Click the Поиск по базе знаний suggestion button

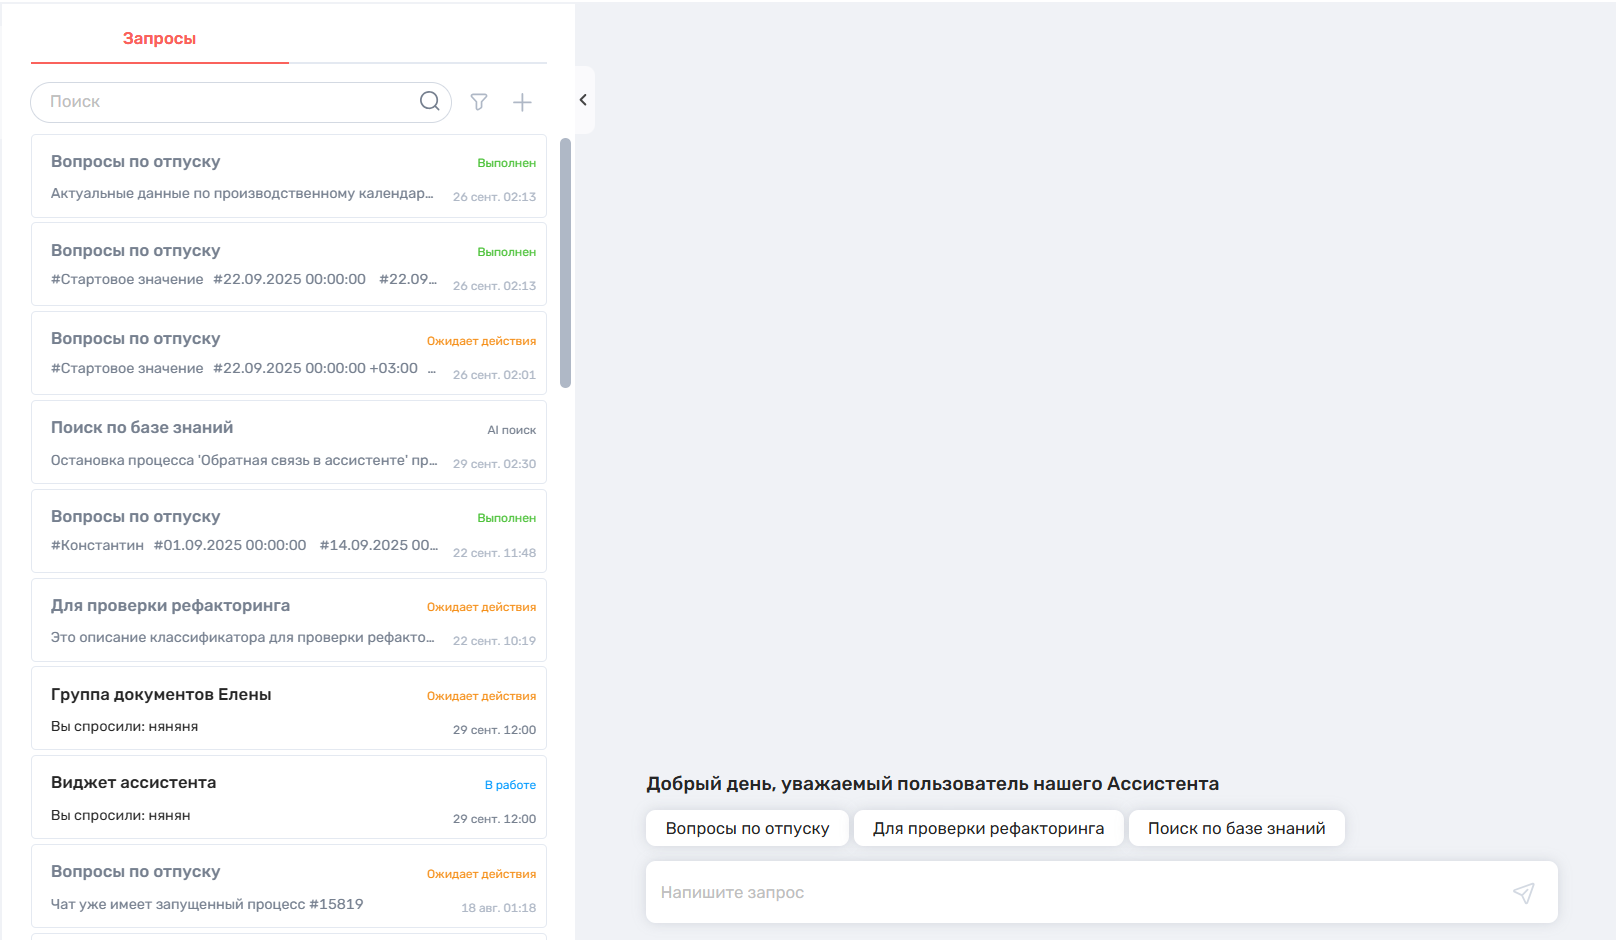pos(1236,828)
